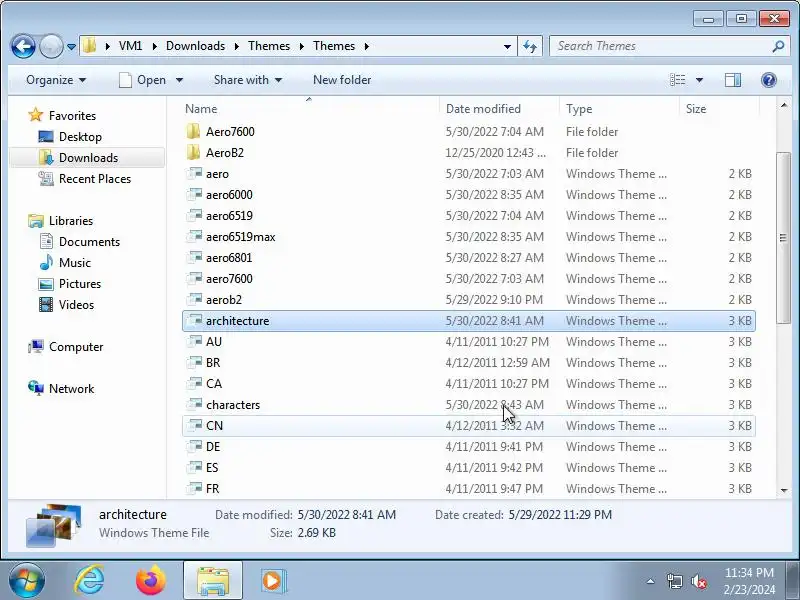
Task: Select the aero theme file icon
Action: (x=194, y=173)
